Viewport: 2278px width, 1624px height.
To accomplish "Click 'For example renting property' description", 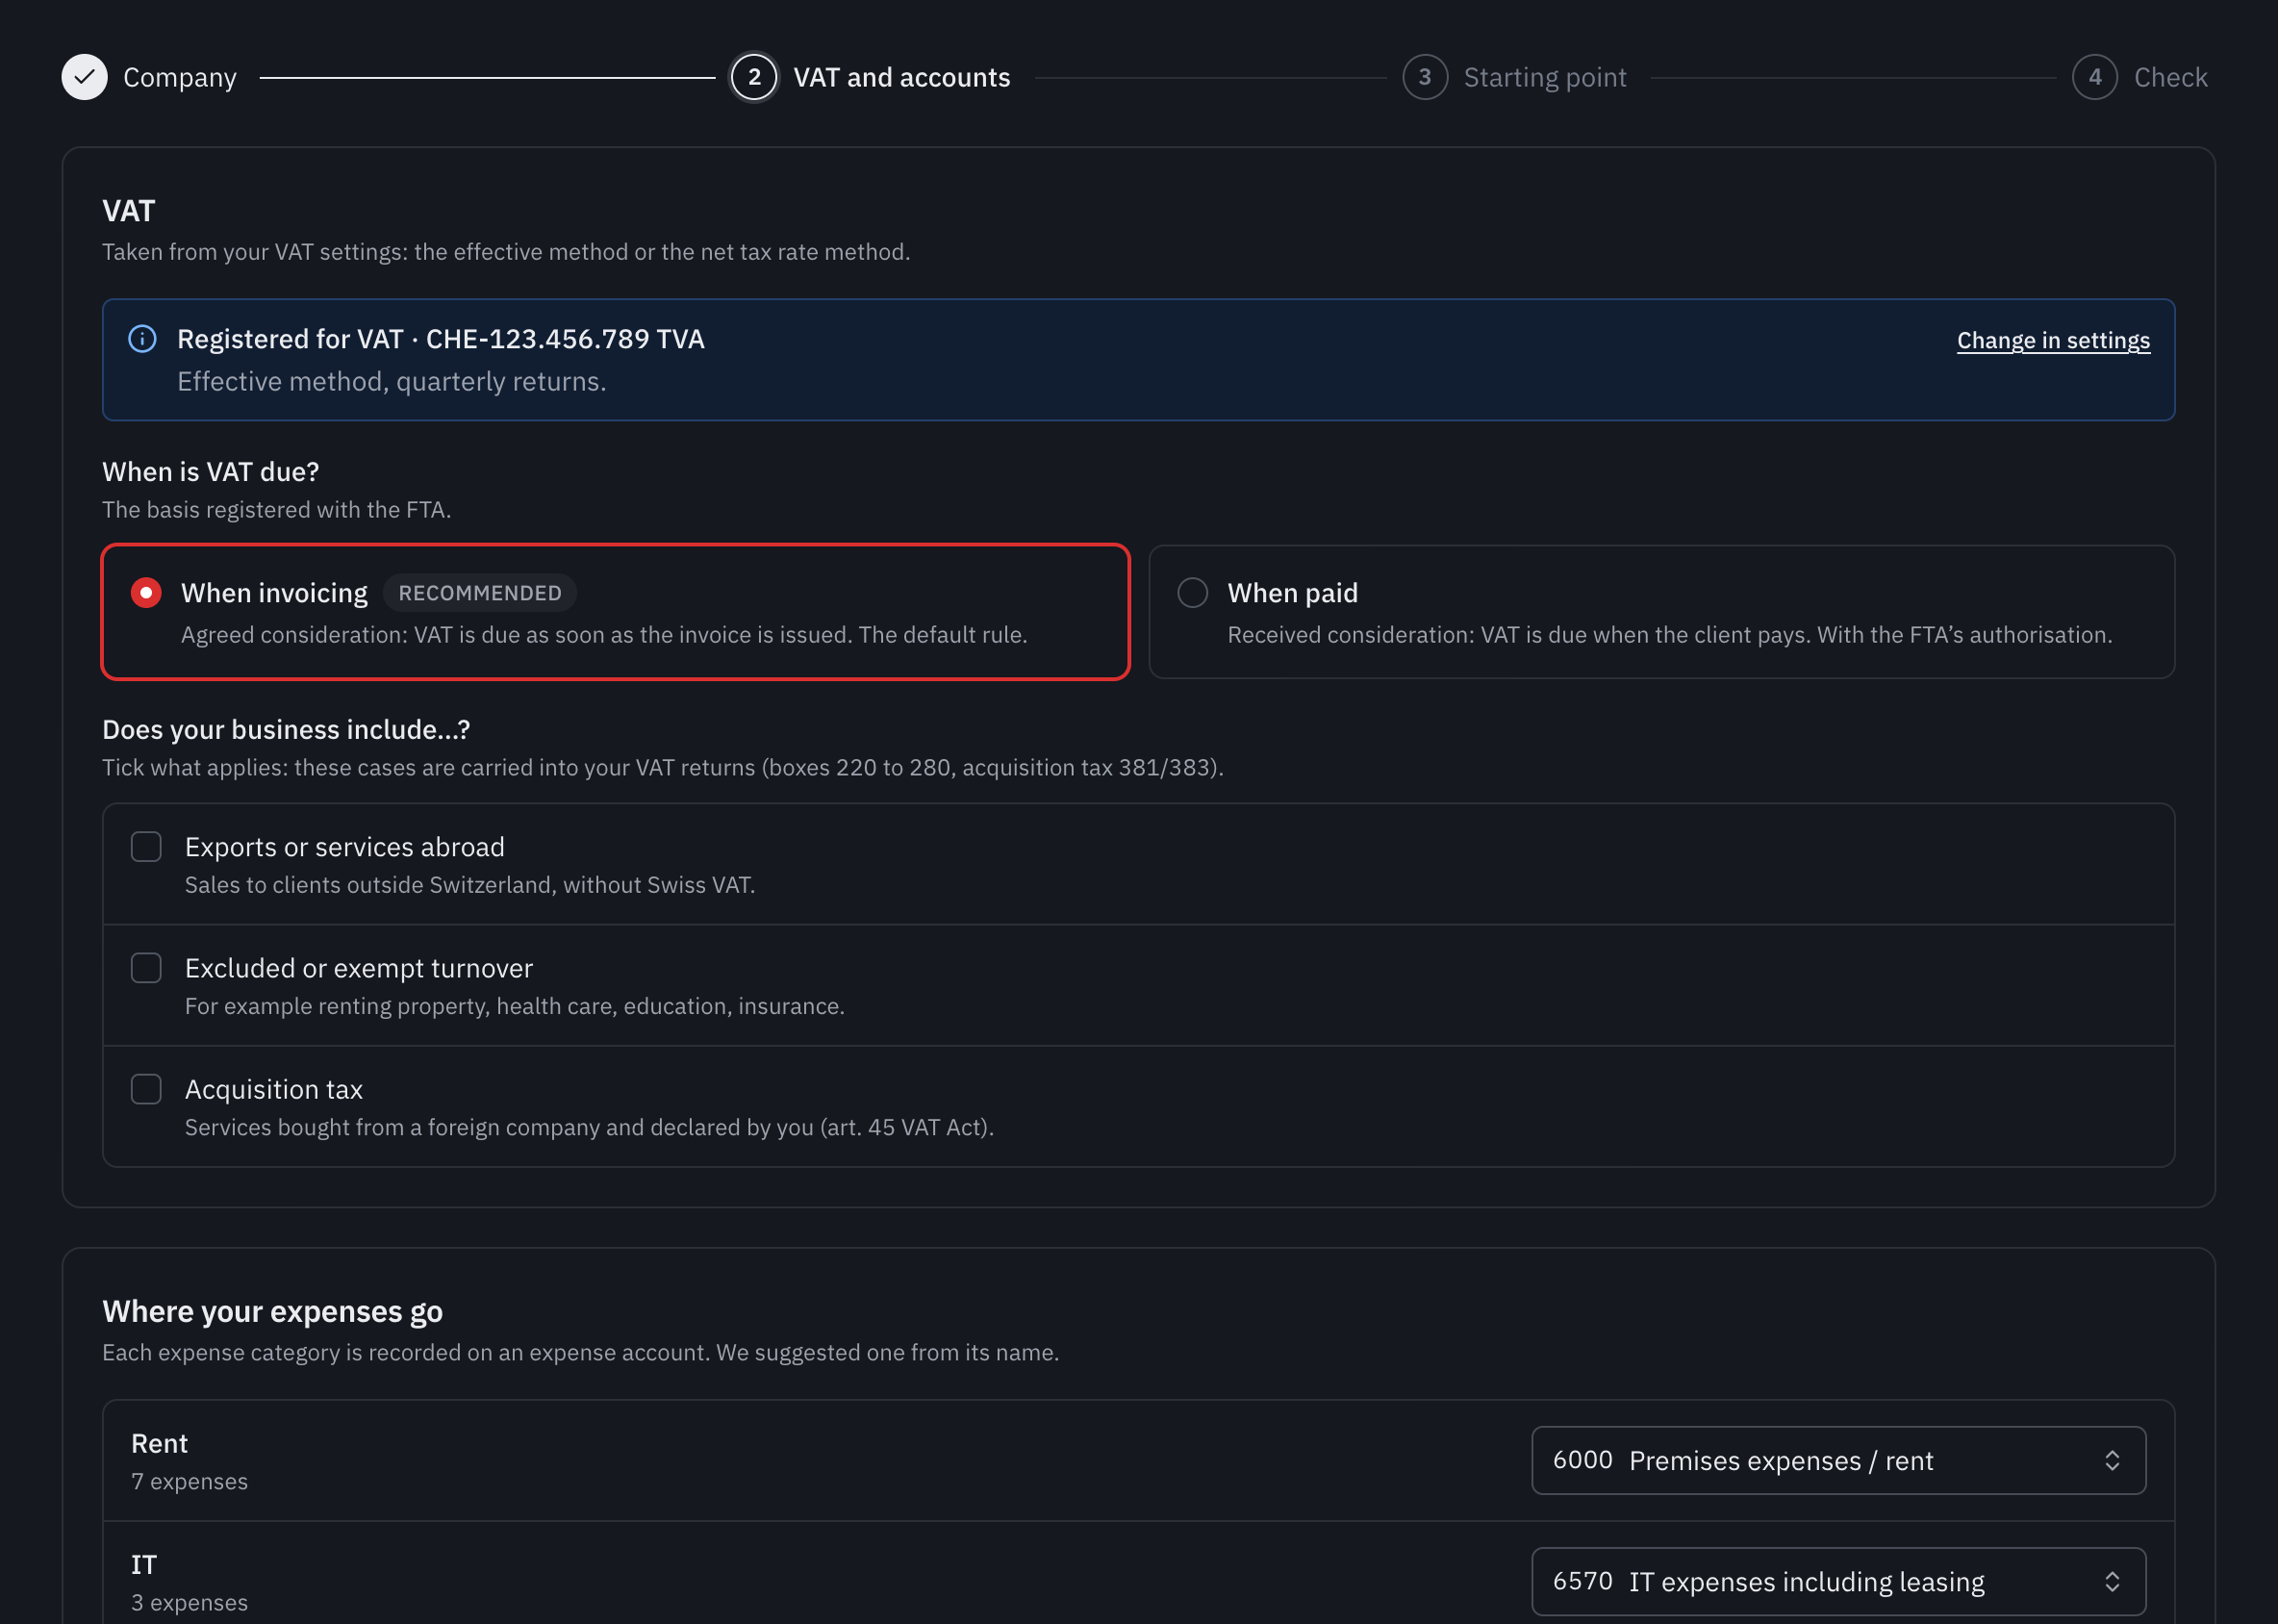I will (x=514, y=1006).
